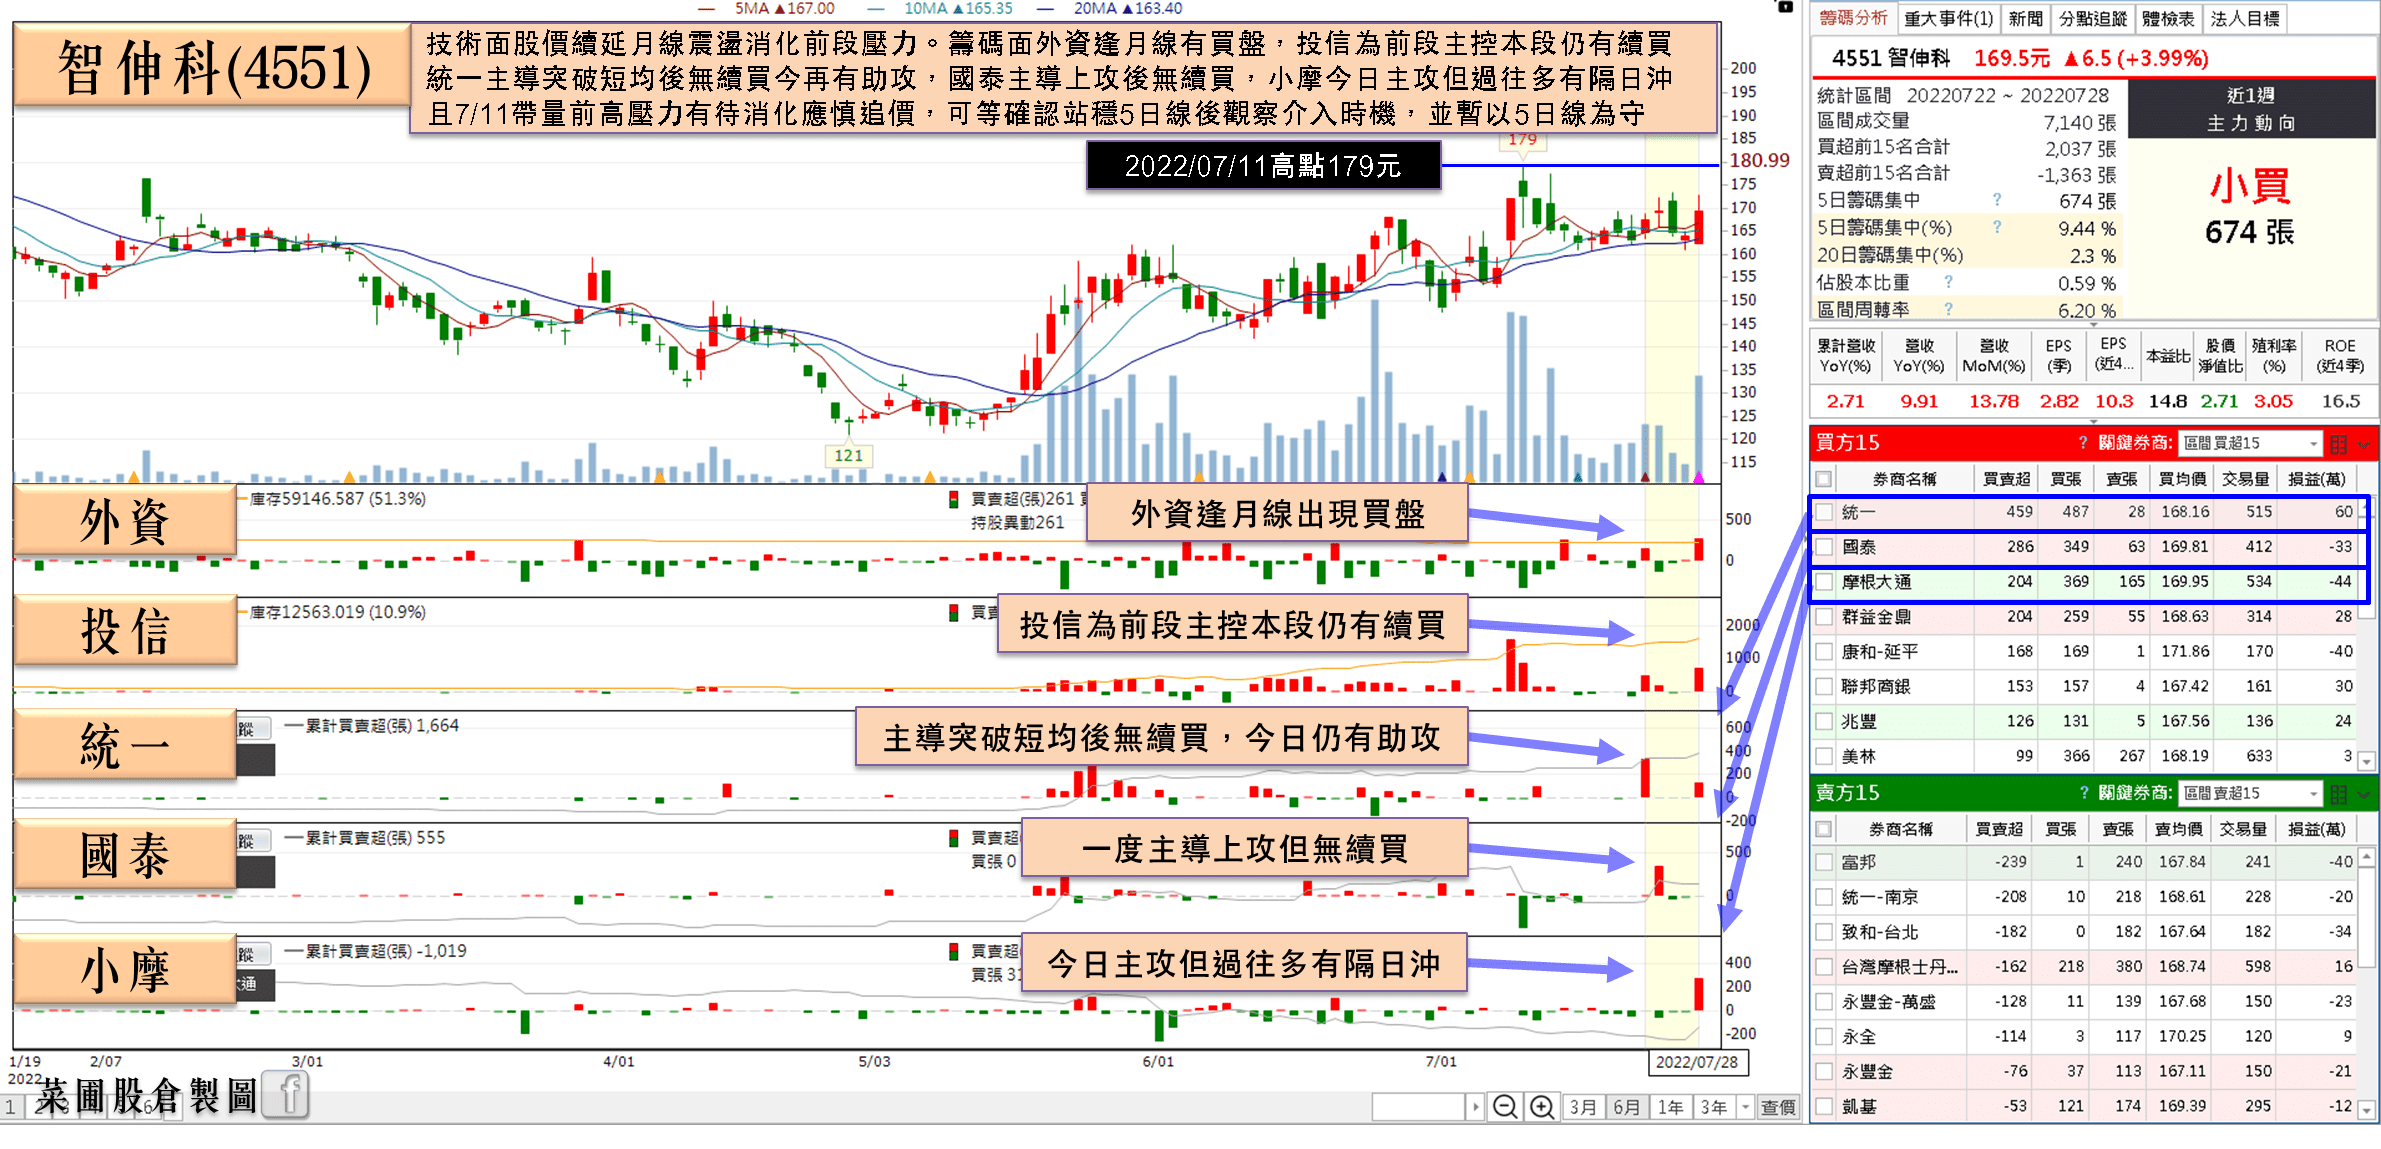Check the box for broker 康和-延平
Screen dimensions: 2381x1149
(x=1825, y=652)
